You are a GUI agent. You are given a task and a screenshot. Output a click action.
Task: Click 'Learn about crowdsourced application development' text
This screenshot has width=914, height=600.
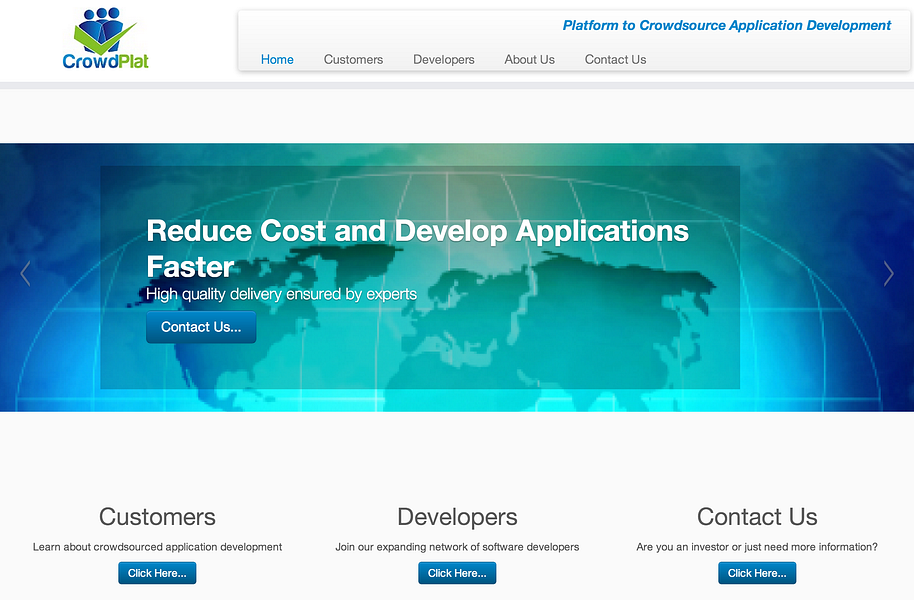point(157,547)
